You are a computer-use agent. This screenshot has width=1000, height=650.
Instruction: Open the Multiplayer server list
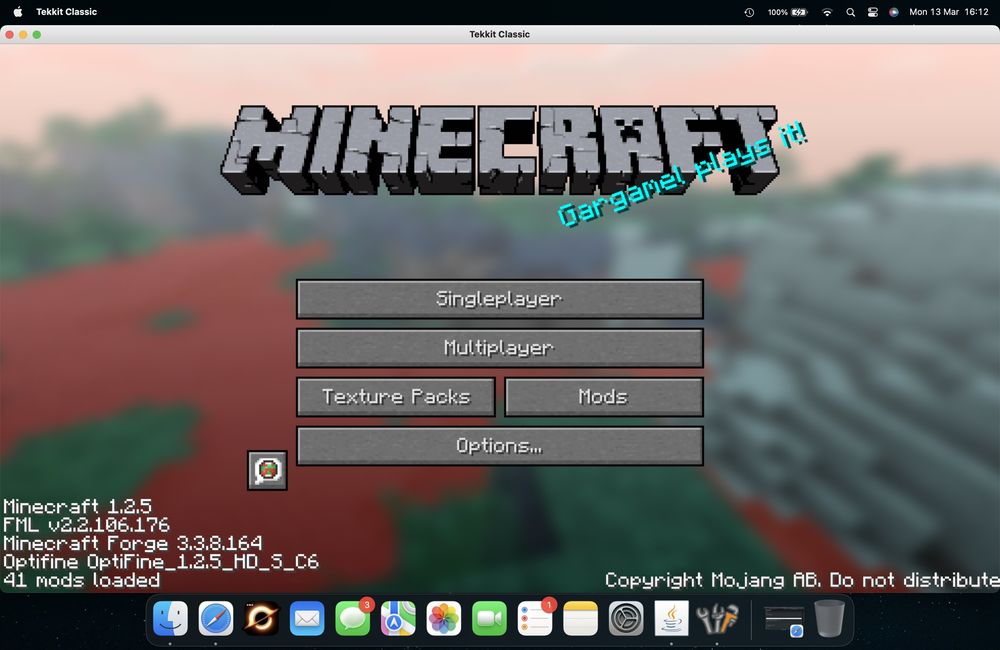click(x=499, y=348)
